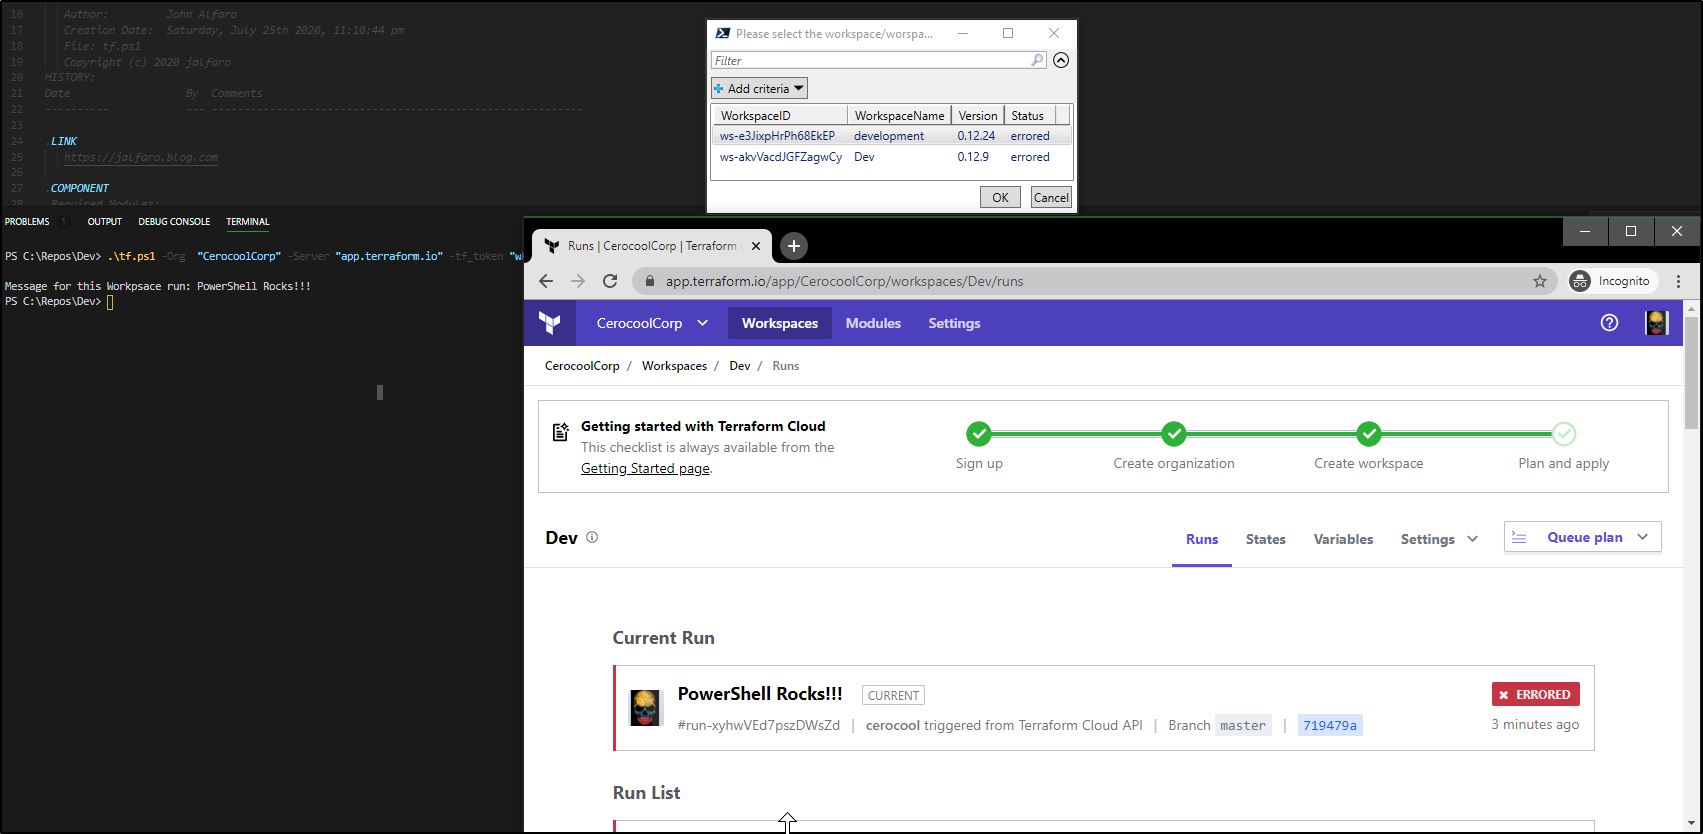1703x834 pixels.
Task: Click the browser back arrow
Action: tap(546, 281)
